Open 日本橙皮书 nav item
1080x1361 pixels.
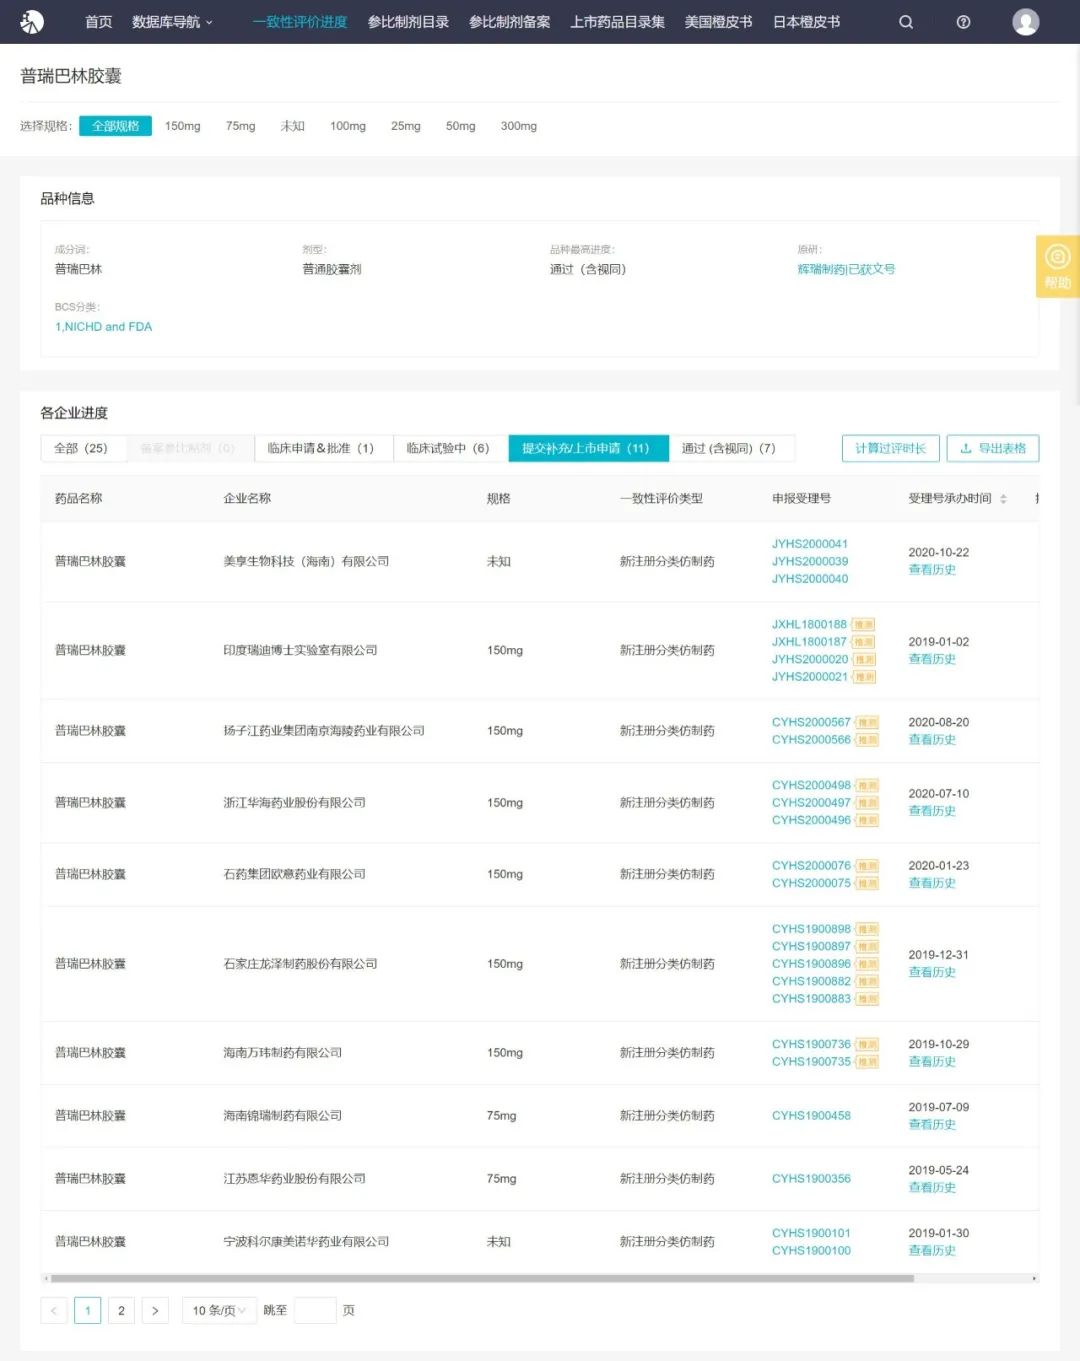tap(806, 22)
